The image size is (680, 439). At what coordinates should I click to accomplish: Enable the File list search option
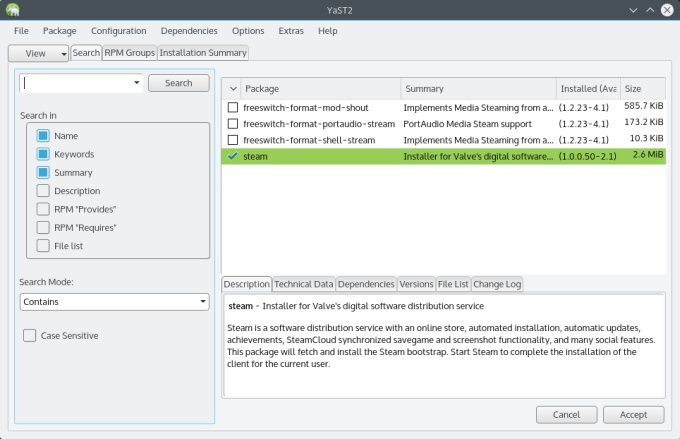pyautogui.click(x=43, y=246)
